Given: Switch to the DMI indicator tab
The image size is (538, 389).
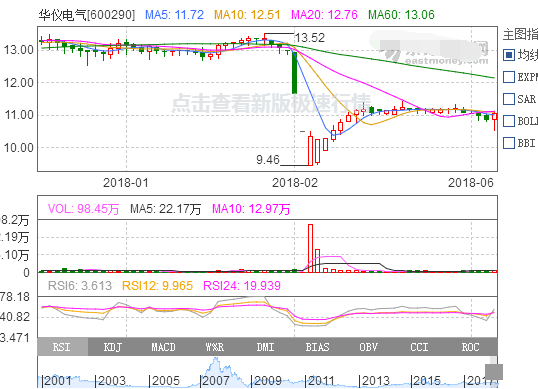Looking at the screenshot, I should tap(266, 347).
